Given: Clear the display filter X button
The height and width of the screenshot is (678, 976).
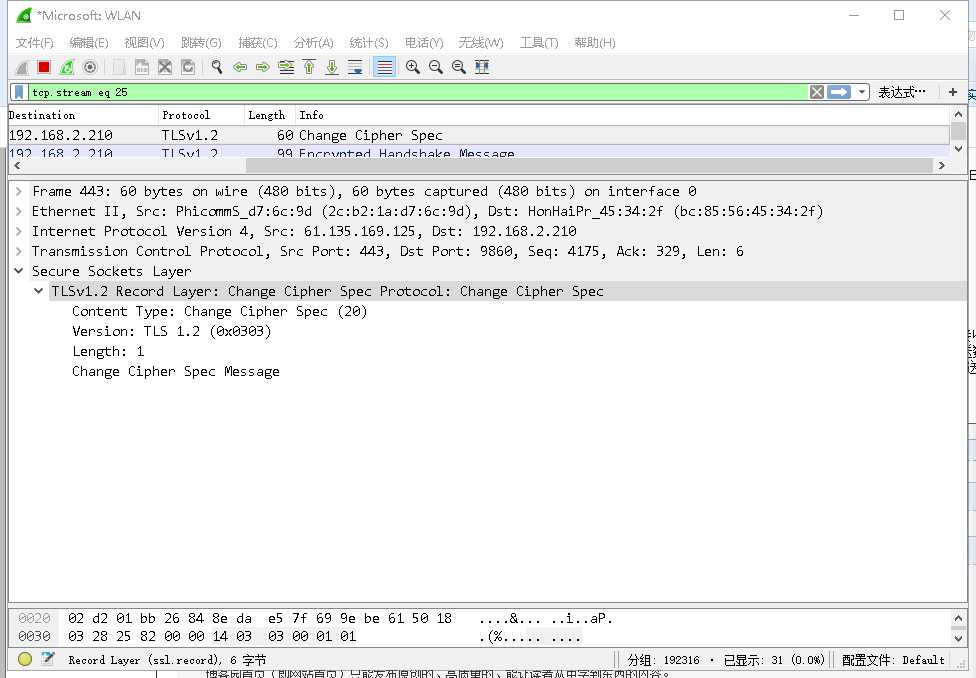Looking at the screenshot, I should (x=817, y=92).
